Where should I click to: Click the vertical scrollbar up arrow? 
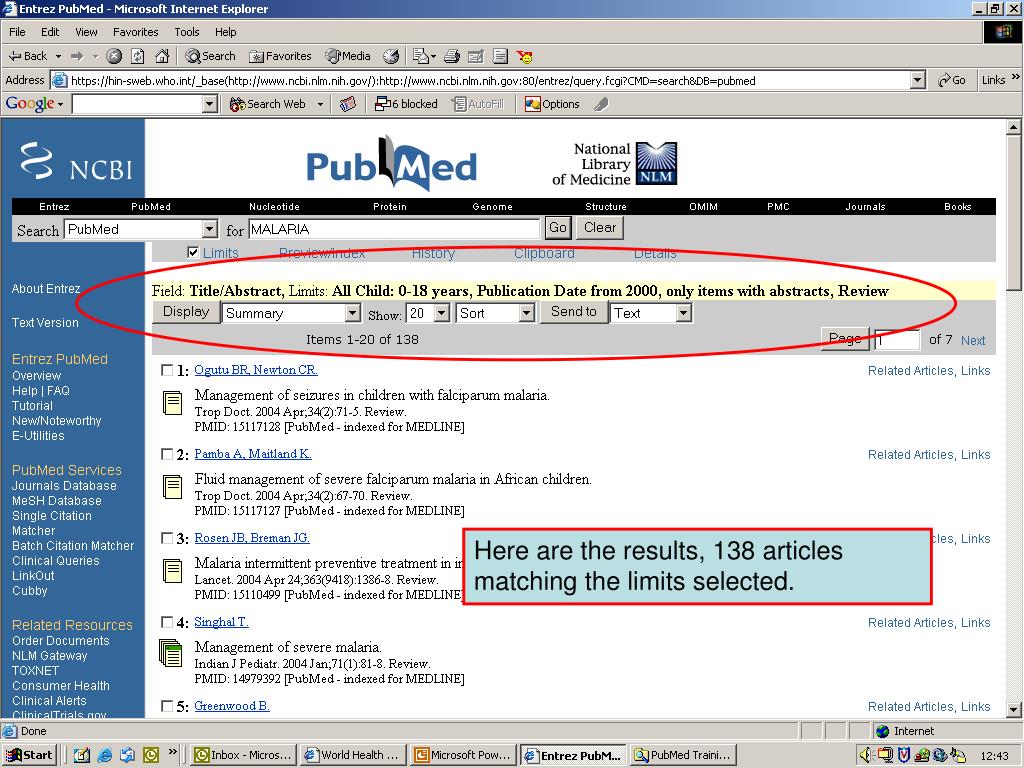(x=1014, y=127)
